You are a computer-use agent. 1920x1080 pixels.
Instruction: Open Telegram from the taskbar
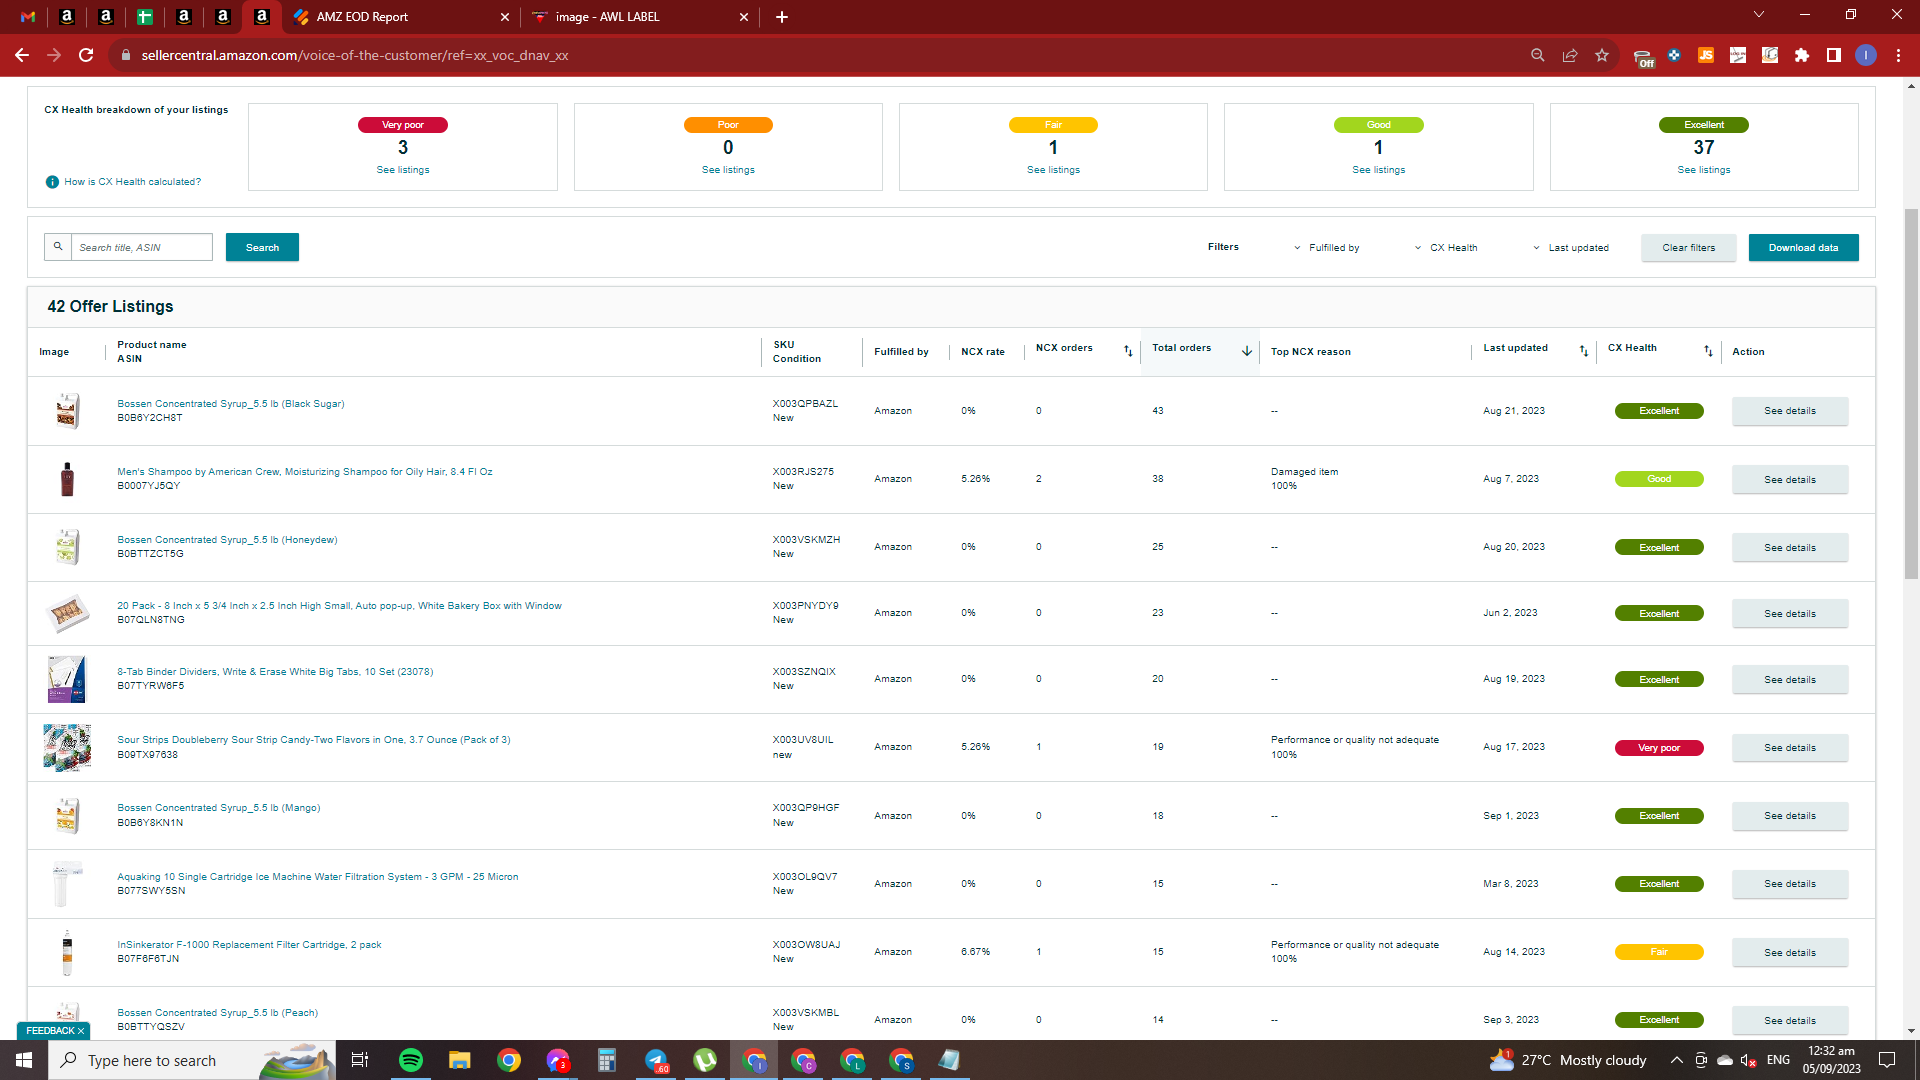(x=656, y=1060)
